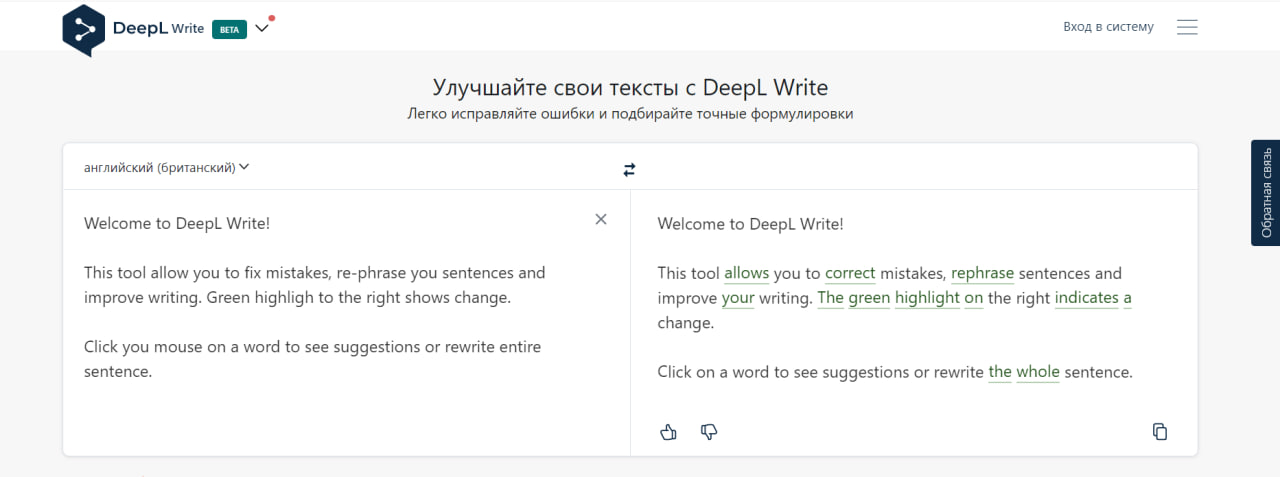Click inside the source text input area
Viewport: 1280px width, 477px height.
pos(340,410)
